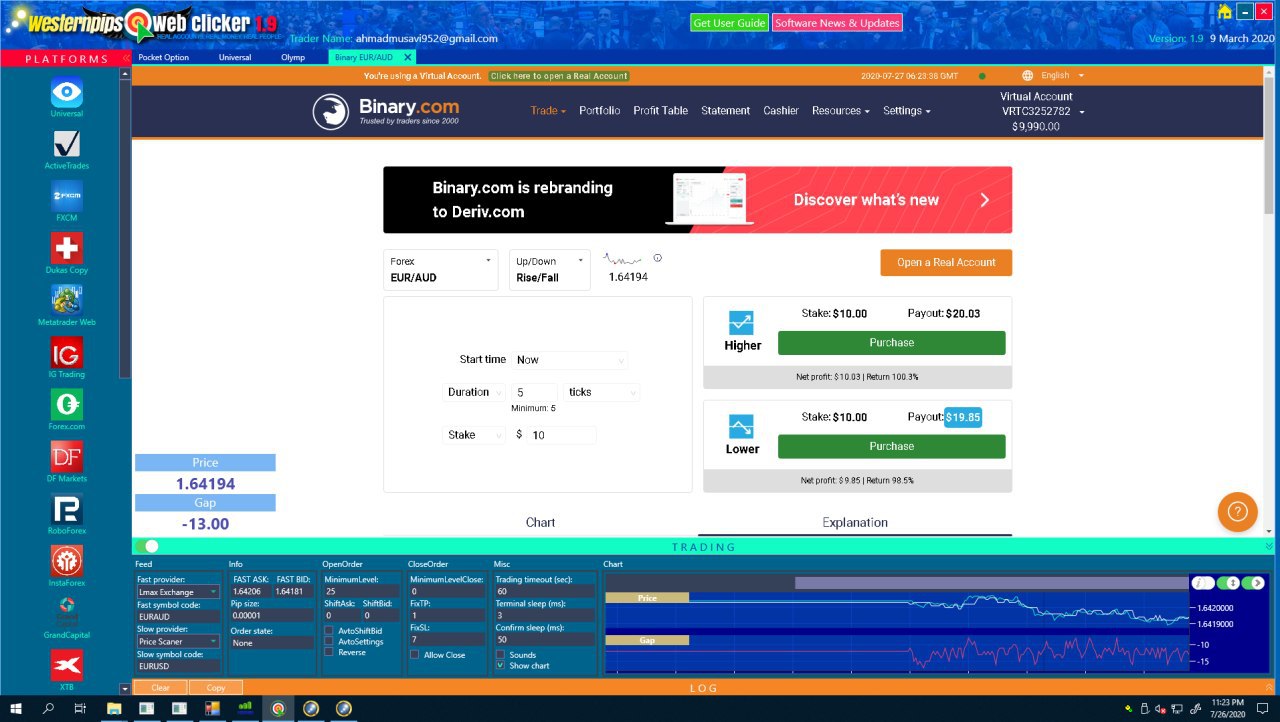Image resolution: width=1280 pixels, height=722 pixels.
Task: Purchase the Higher contract
Action: pyautogui.click(x=891, y=343)
